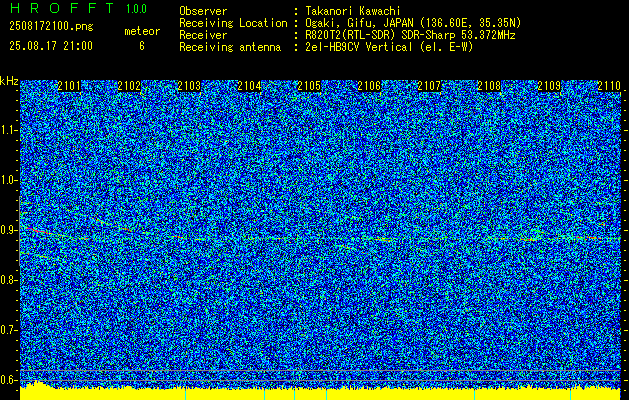This screenshot has width=629, height=400.
Task: Click the 0.8 kHz axis label
Action: point(8,280)
